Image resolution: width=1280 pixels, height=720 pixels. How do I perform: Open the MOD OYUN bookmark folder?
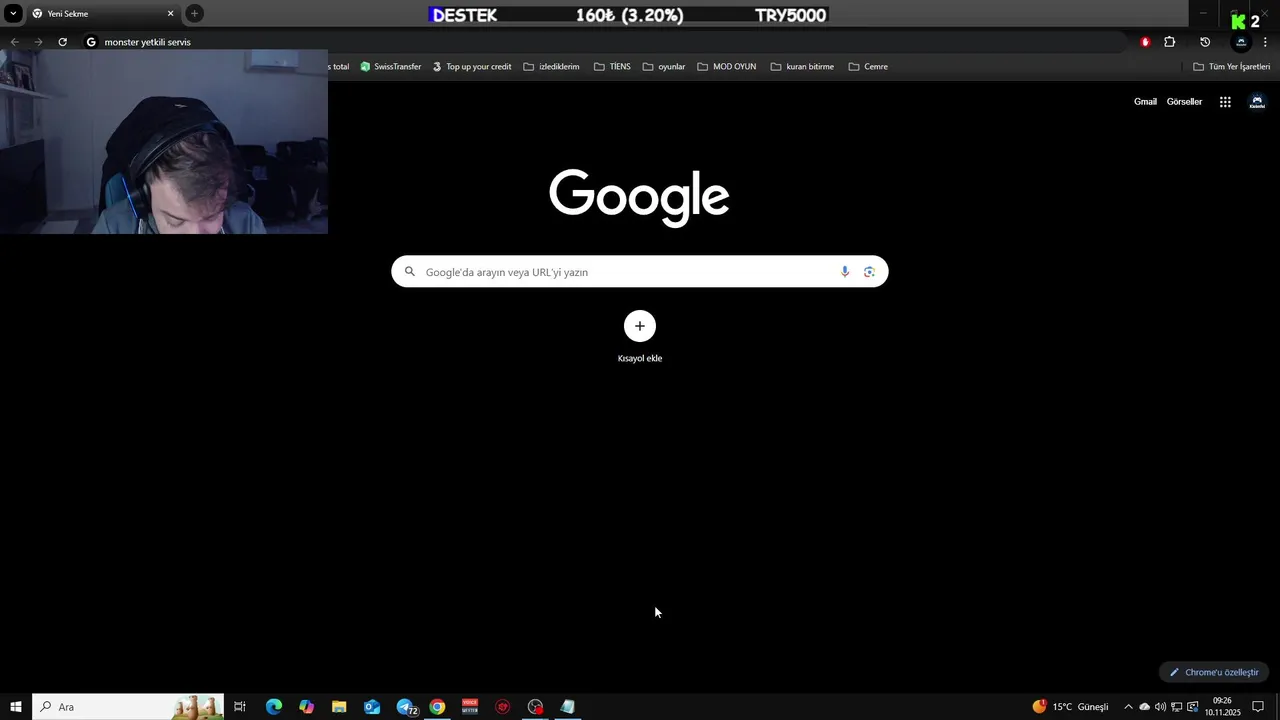pos(726,67)
